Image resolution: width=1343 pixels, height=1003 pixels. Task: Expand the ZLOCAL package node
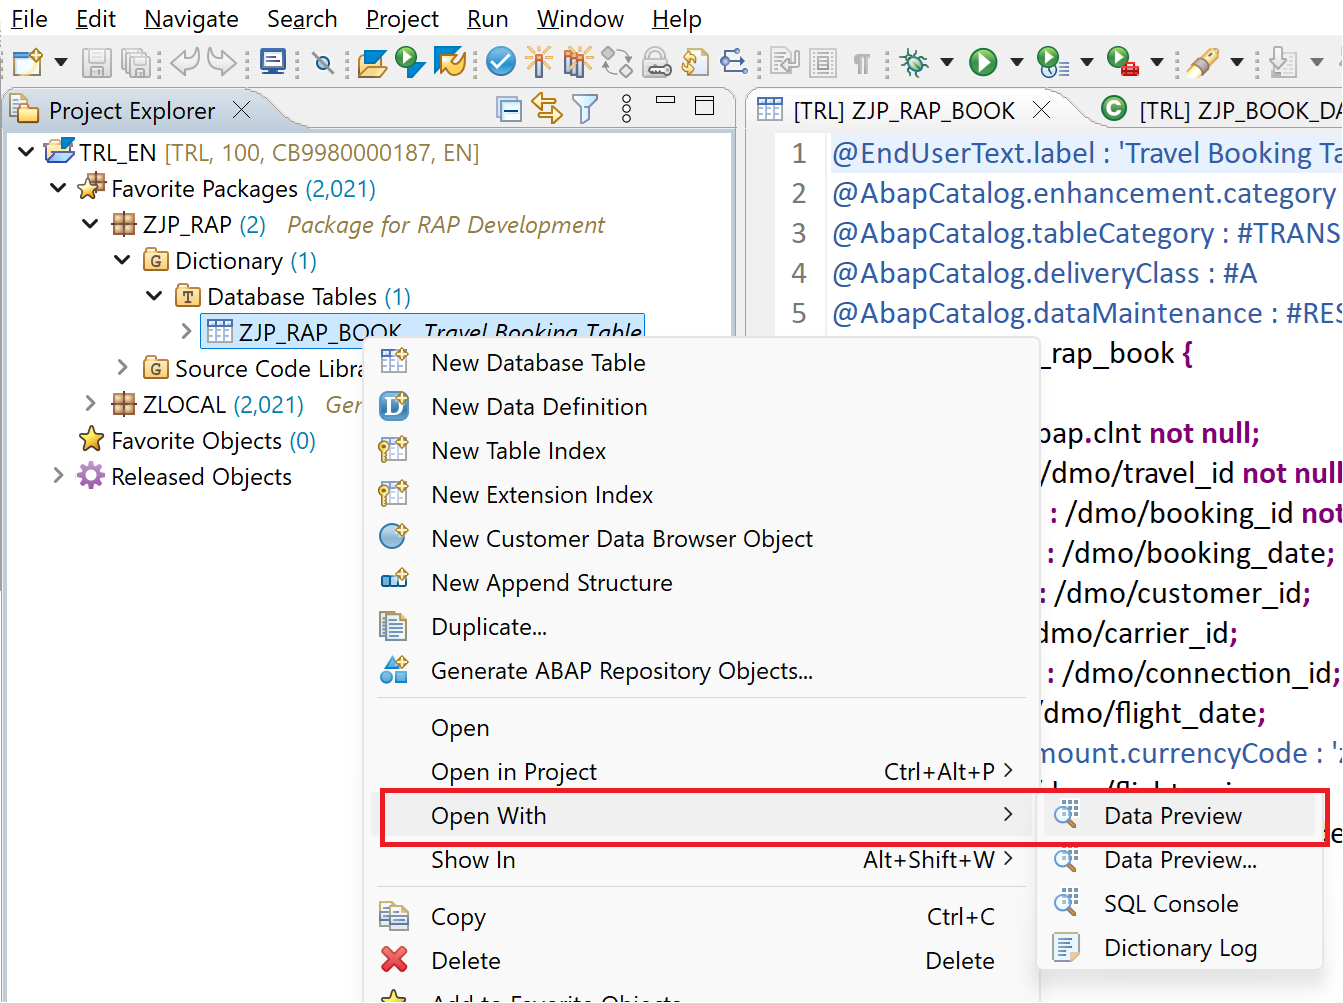pos(90,403)
